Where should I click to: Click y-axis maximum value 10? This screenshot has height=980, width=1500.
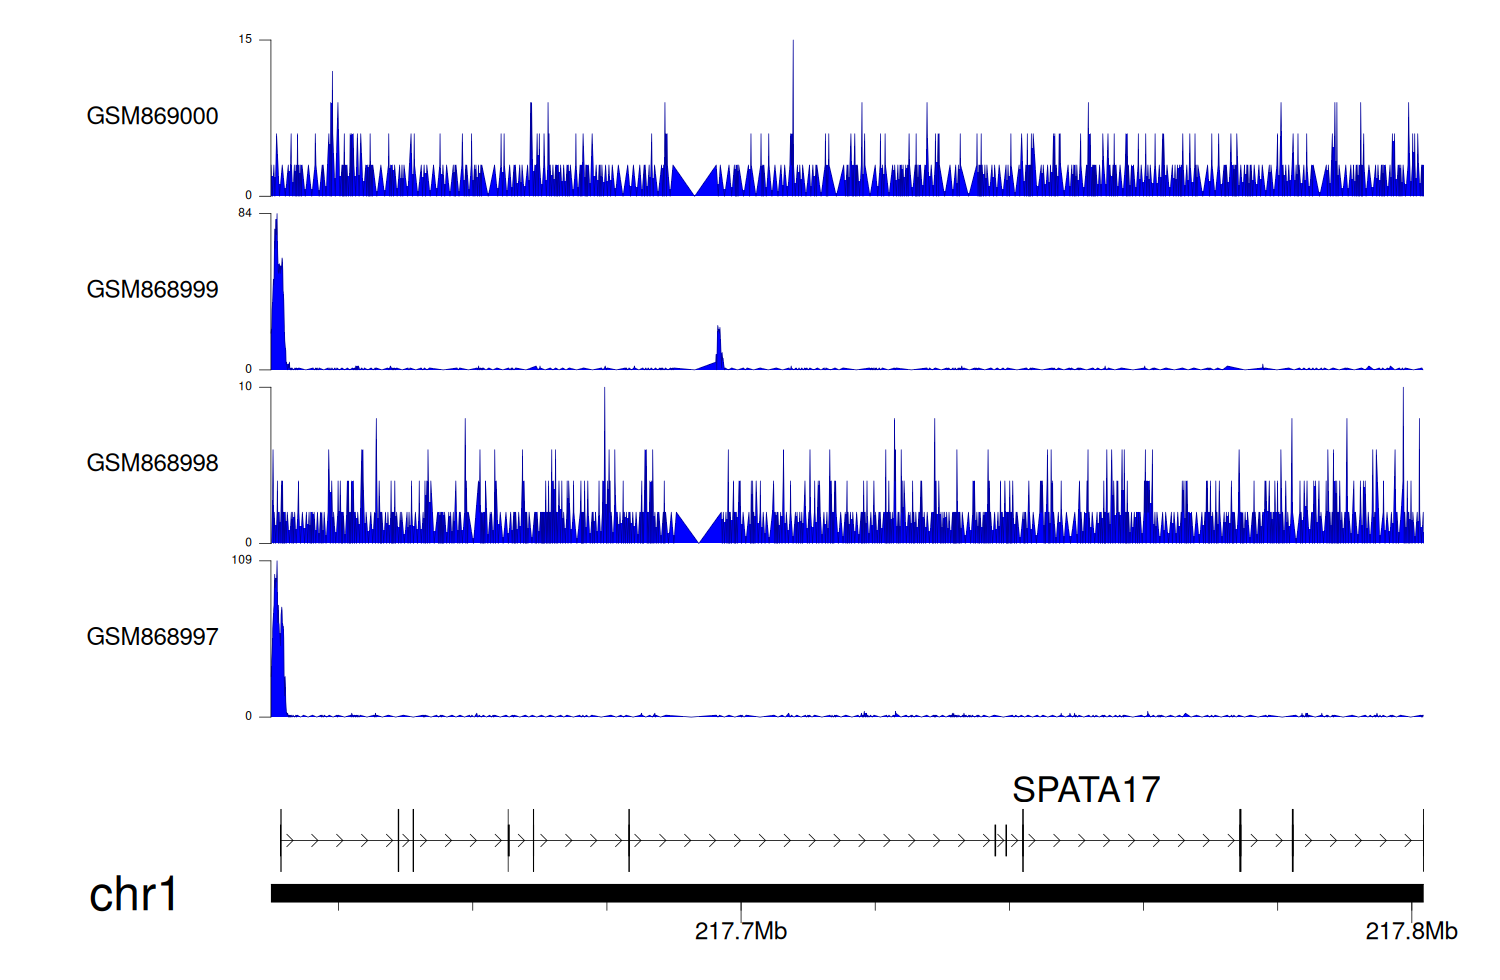click(245, 387)
